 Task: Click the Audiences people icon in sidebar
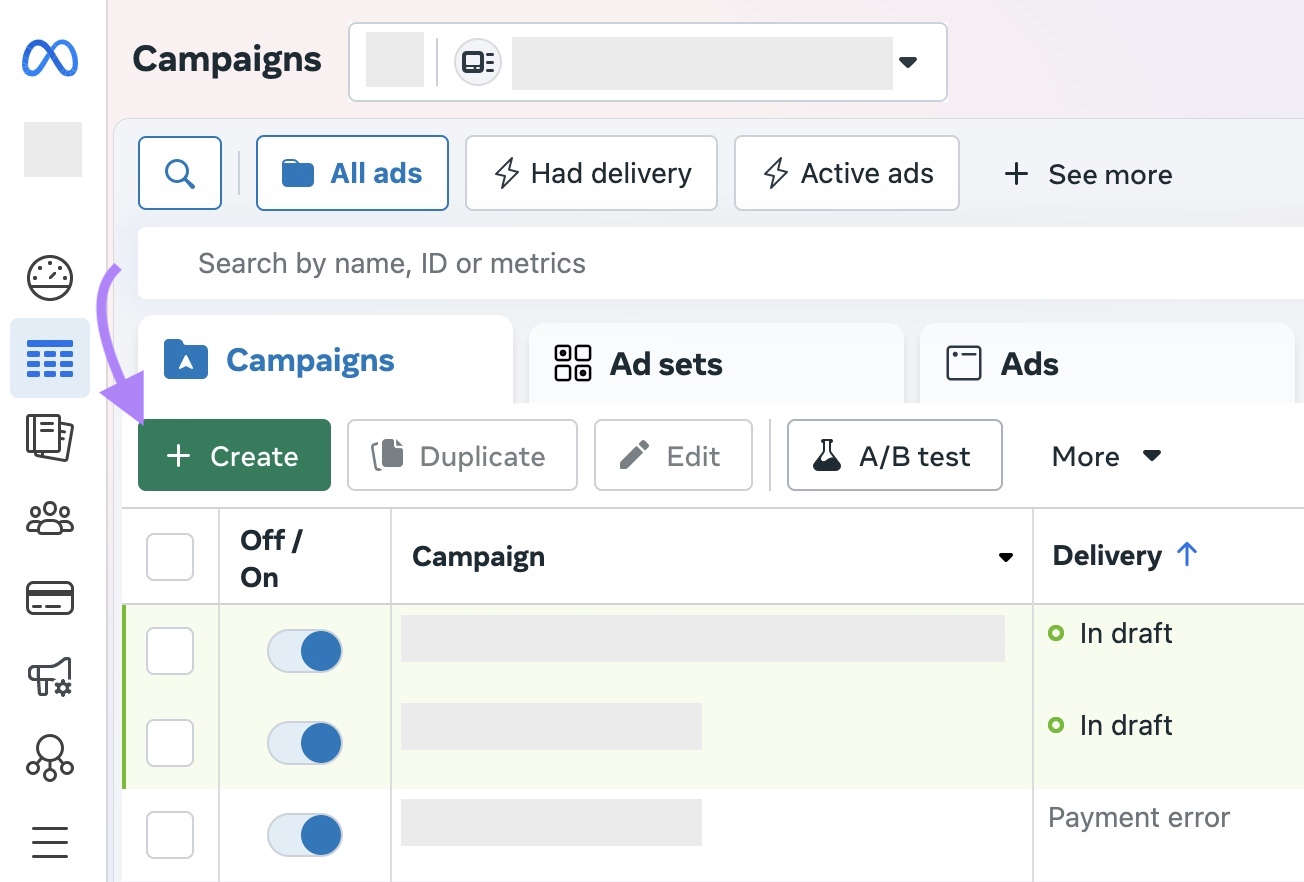50,518
